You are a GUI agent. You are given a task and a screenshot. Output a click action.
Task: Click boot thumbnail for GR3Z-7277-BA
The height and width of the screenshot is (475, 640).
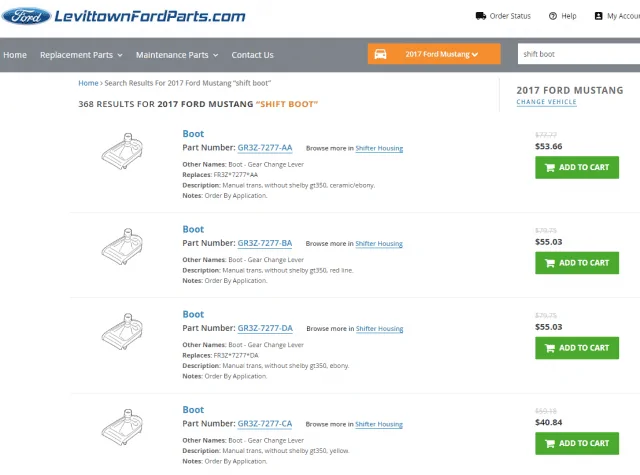point(122,246)
